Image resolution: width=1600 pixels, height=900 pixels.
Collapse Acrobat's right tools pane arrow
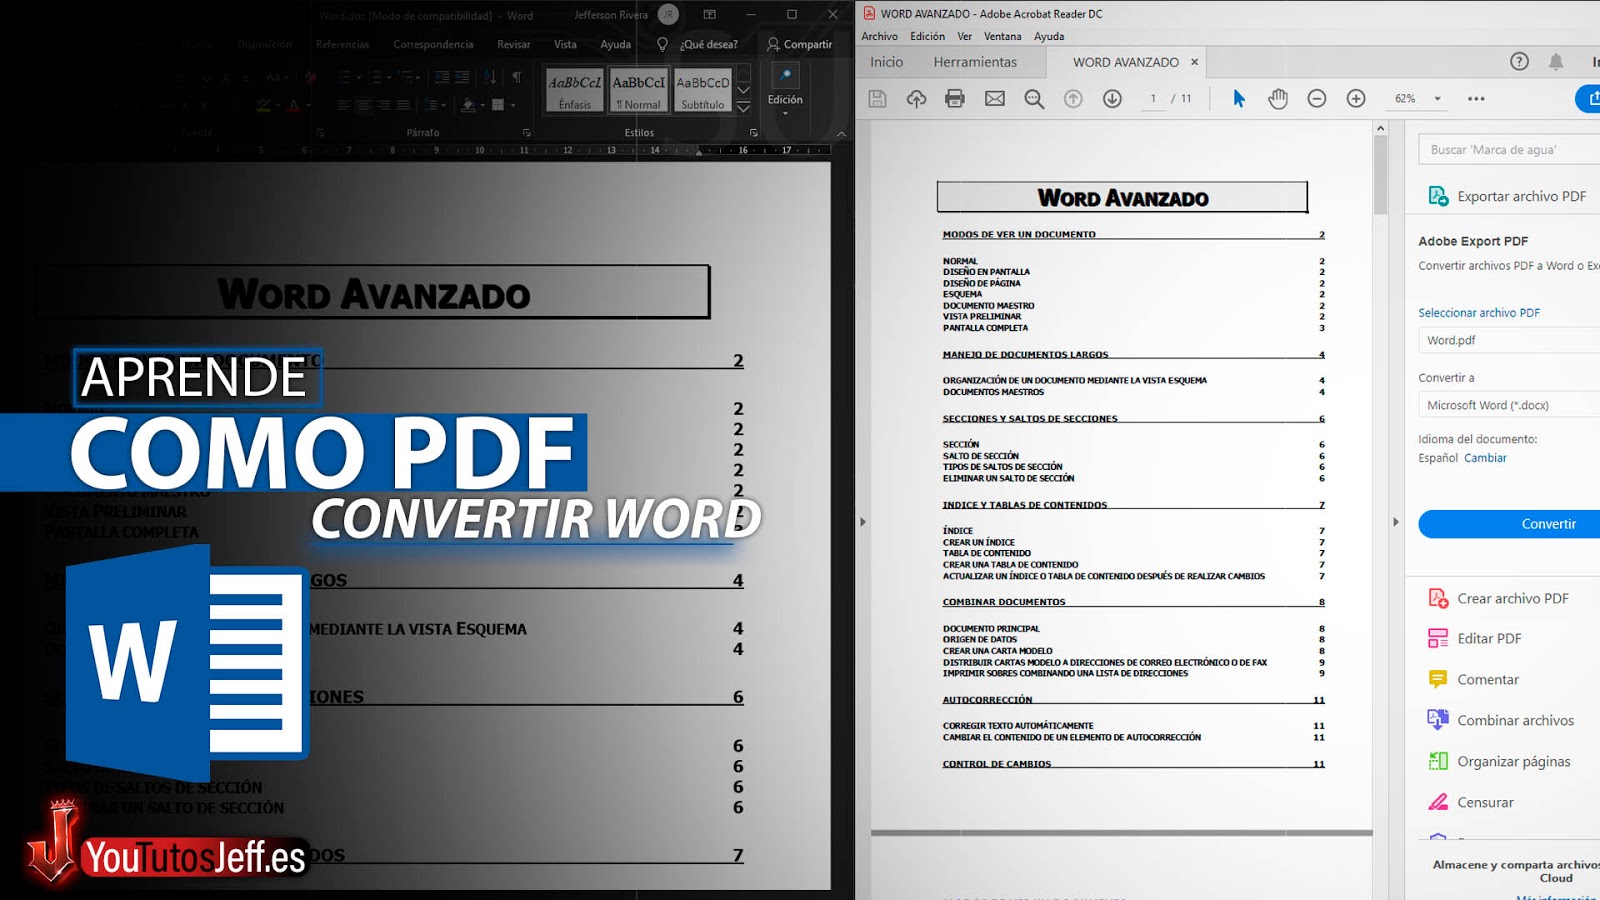1396,522
